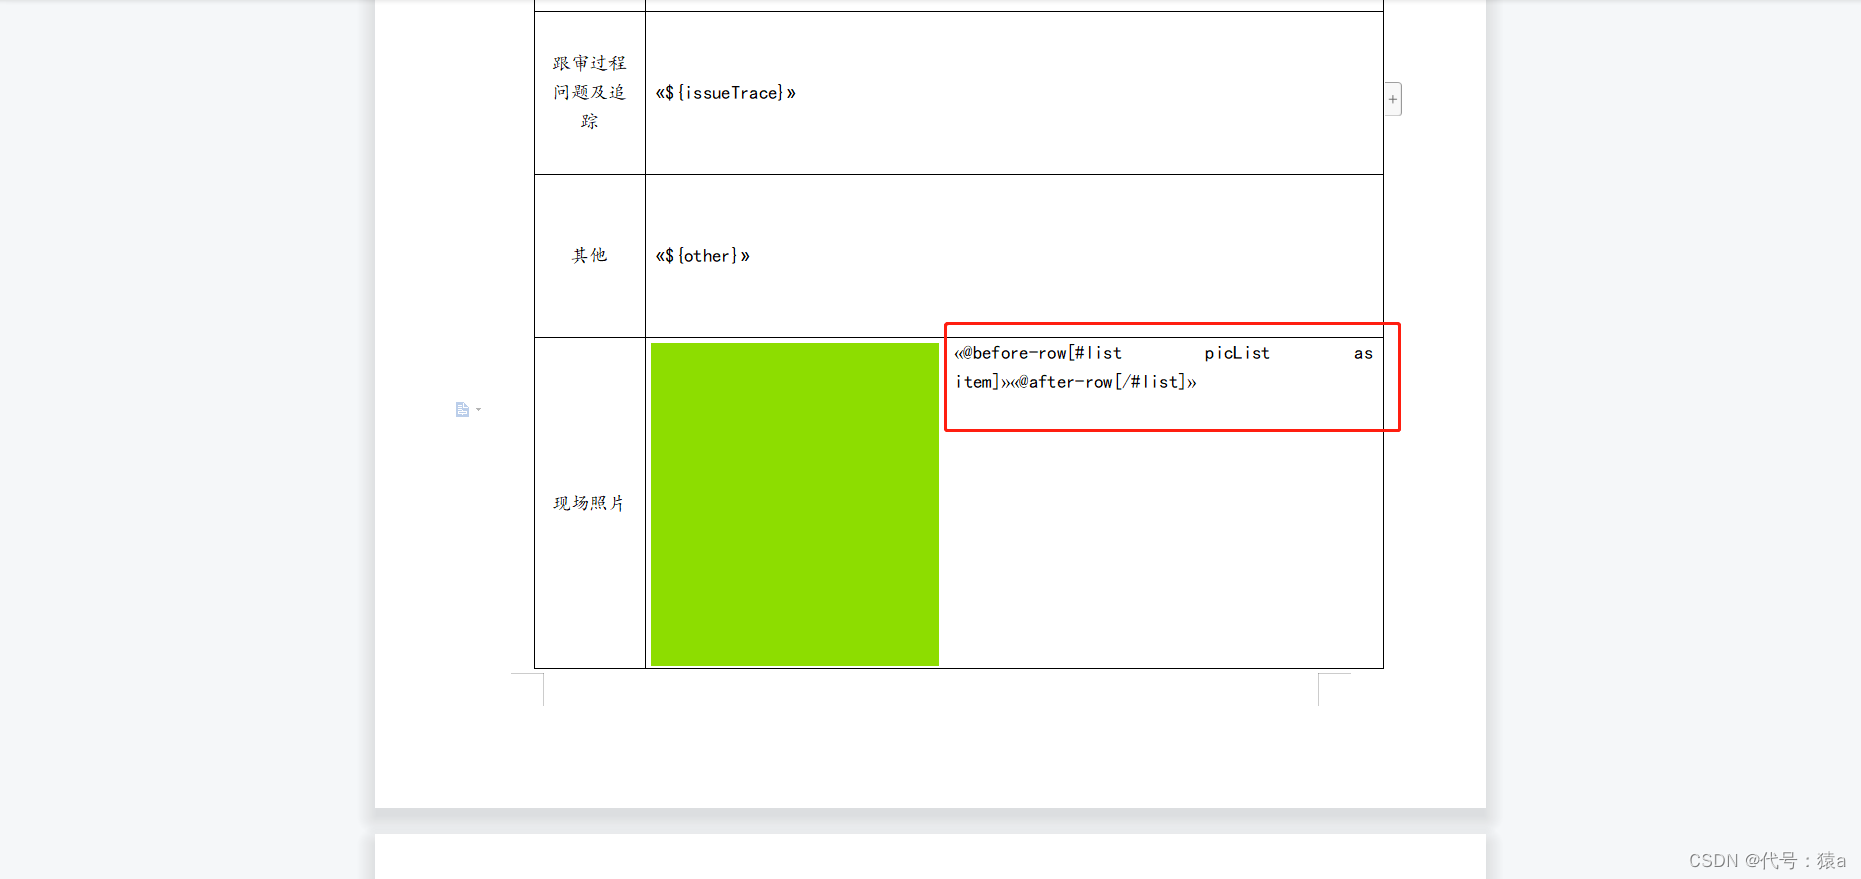
Task: Click the 其他 label cell
Action: [x=590, y=256]
